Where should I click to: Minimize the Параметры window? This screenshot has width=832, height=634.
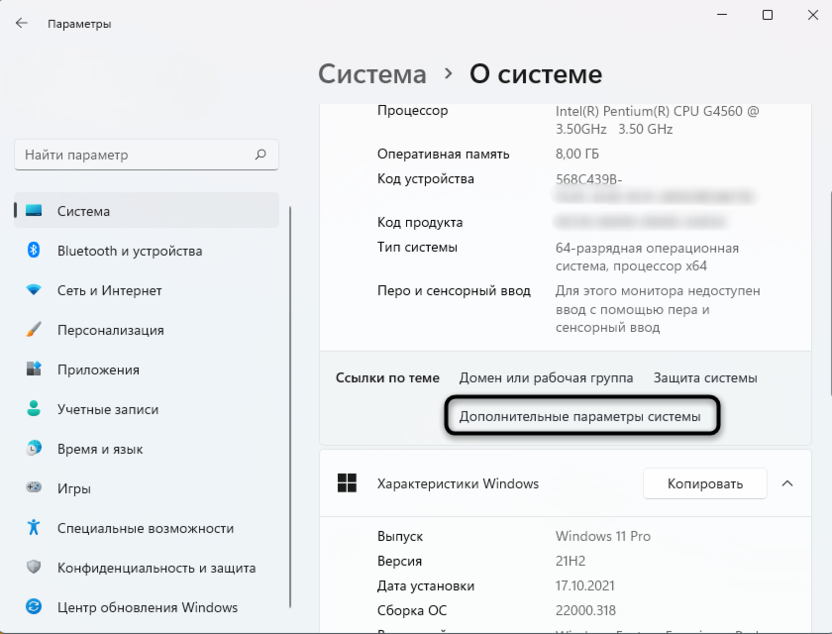(722, 15)
